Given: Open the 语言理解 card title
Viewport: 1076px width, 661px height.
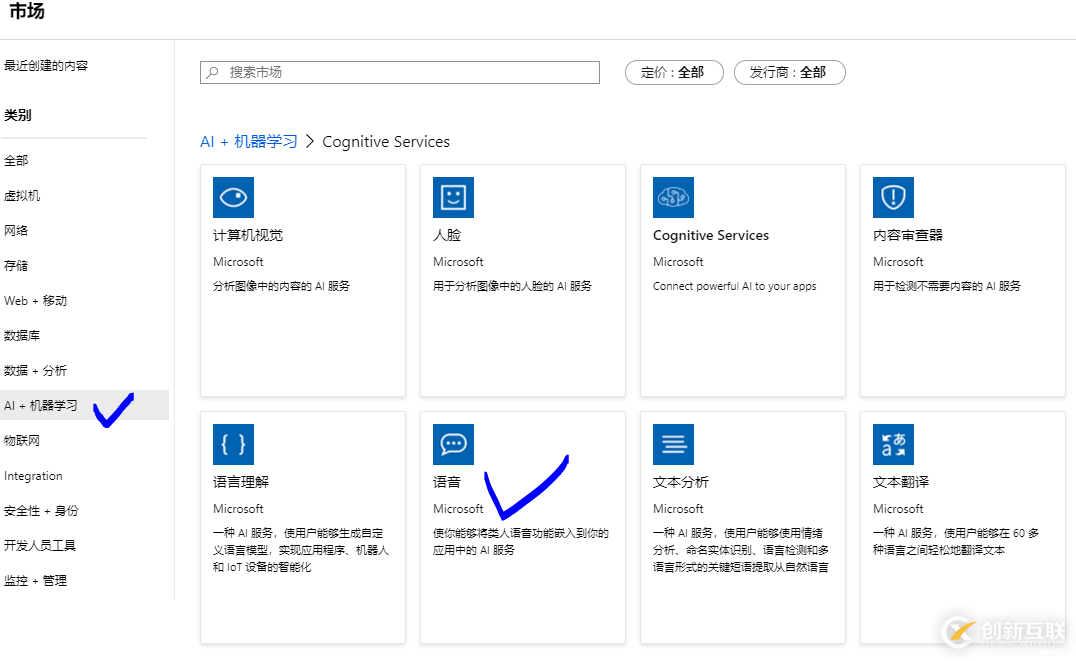Looking at the screenshot, I should [241, 483].
